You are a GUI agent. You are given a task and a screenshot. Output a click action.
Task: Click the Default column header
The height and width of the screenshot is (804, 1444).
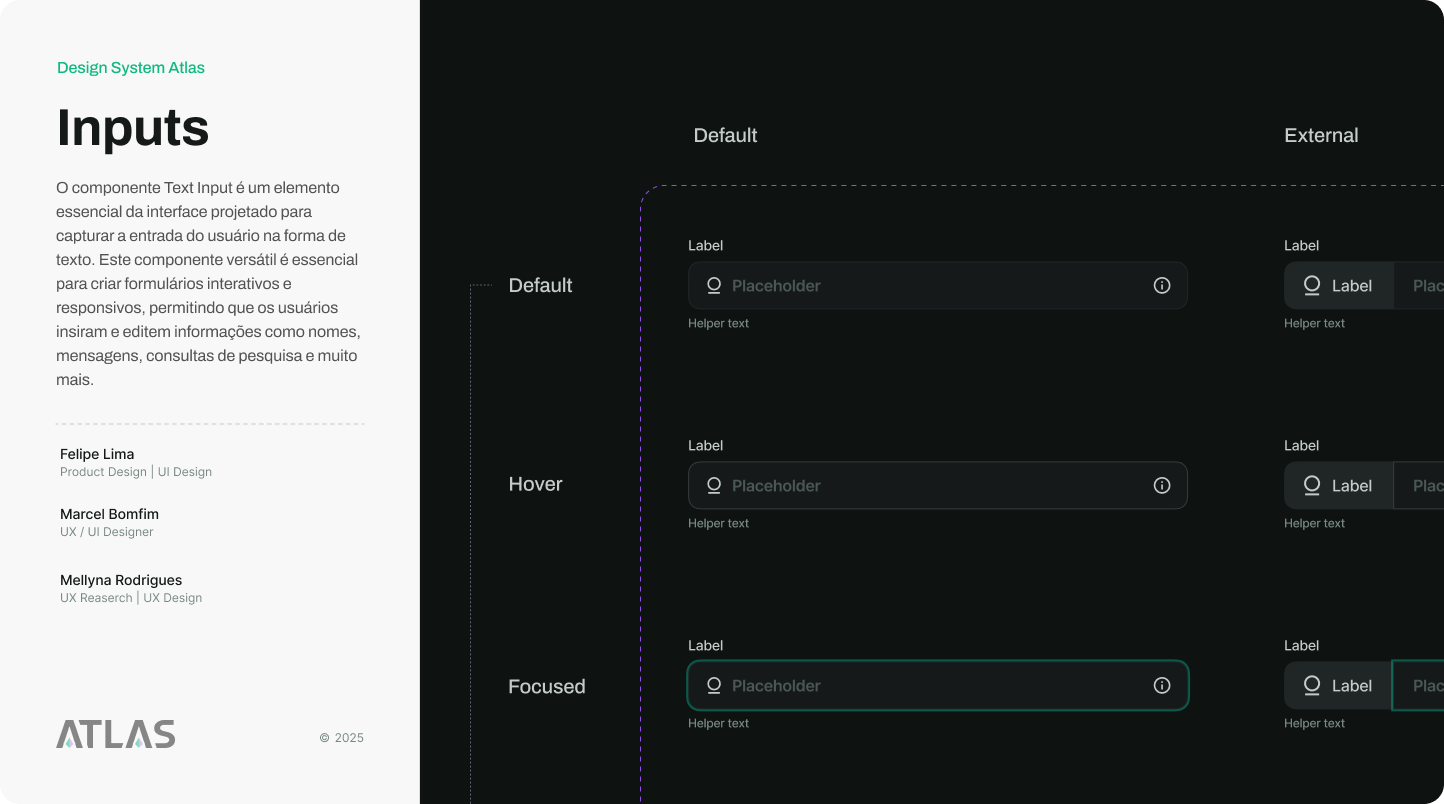[x=725, y=135]
